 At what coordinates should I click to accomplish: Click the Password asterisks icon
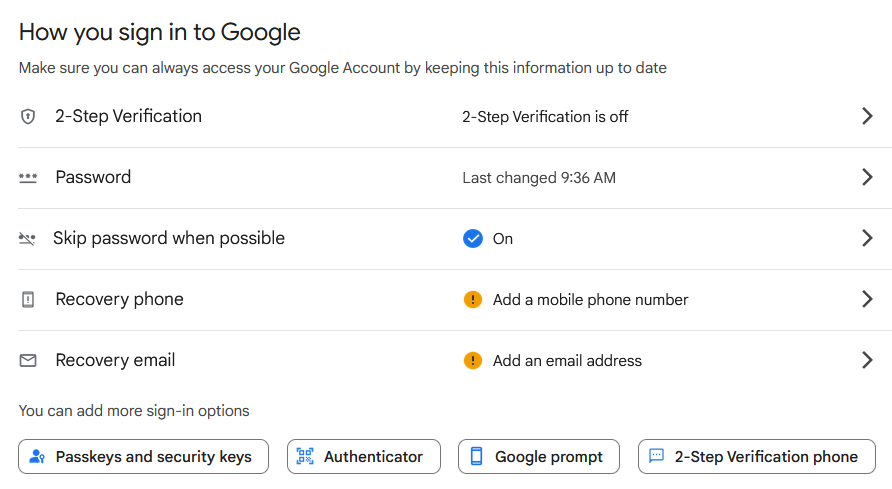(x=28, y=178)
